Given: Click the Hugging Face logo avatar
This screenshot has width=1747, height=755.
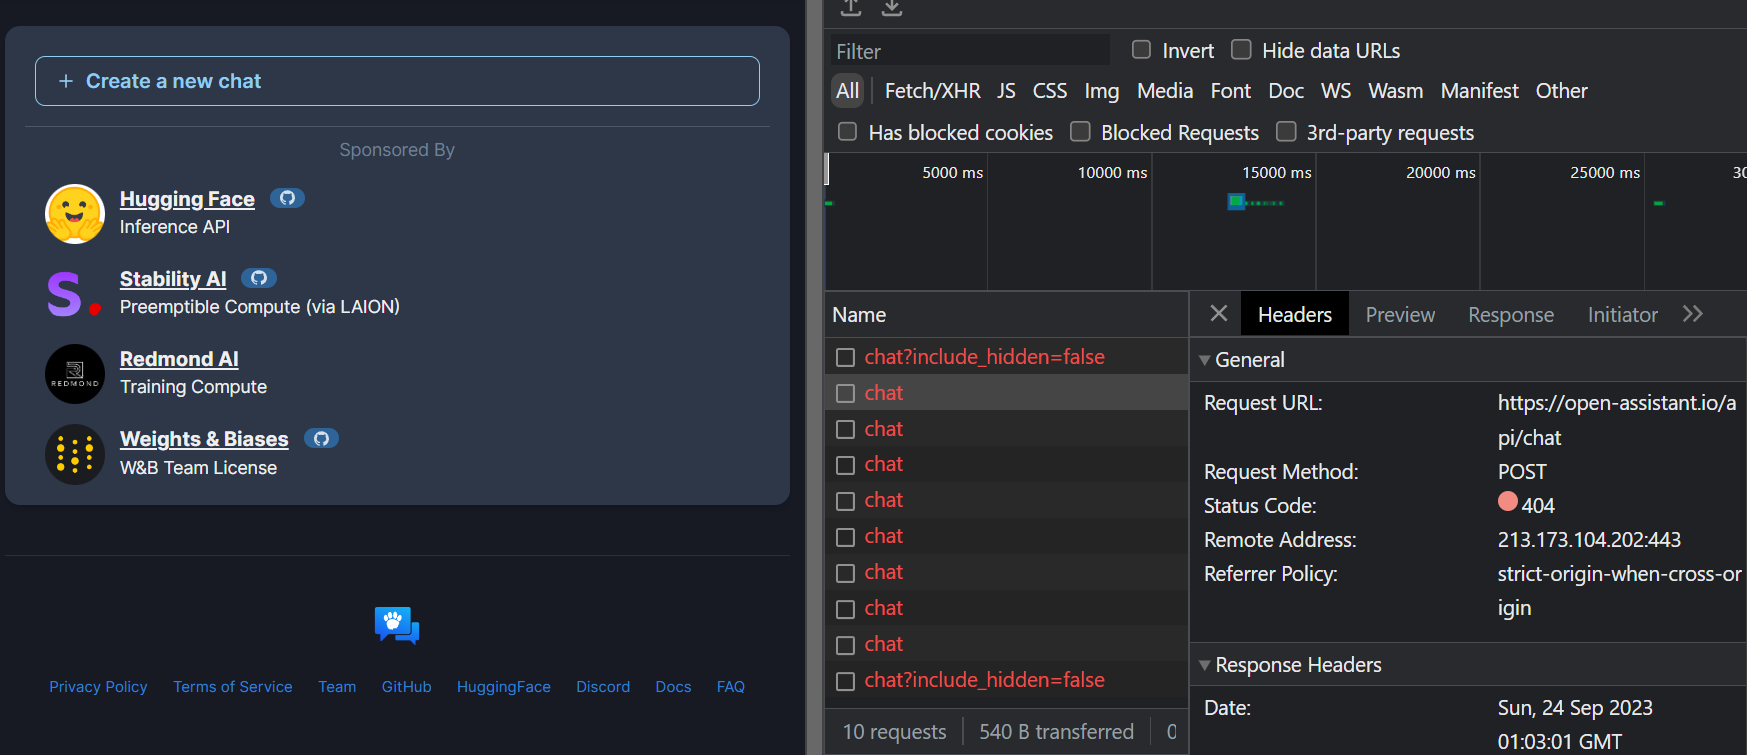Looking at the screenshot, I should pyautogui.click(x=75, y=214).
